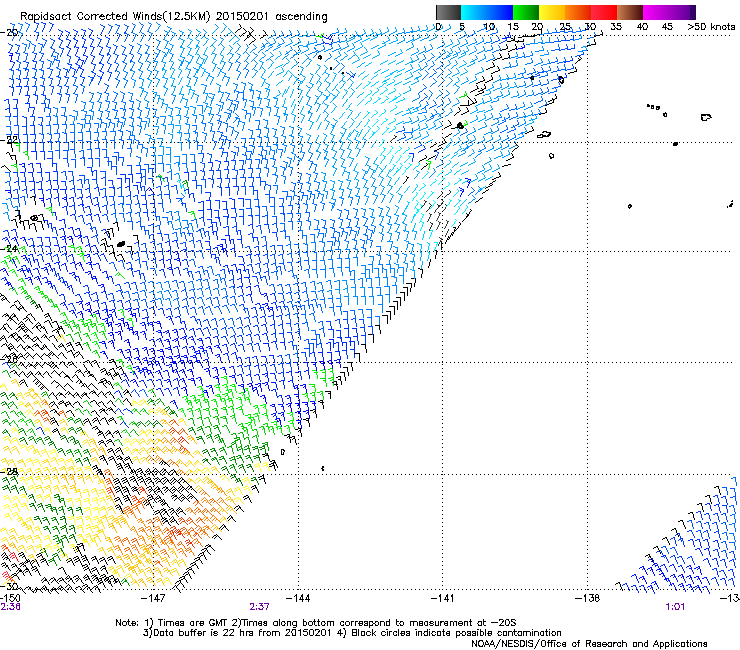Click the 'Data buffer is 22 hrs' note line
The width and height of the screenshot is (740, 650).
click(x=352, y=633)
